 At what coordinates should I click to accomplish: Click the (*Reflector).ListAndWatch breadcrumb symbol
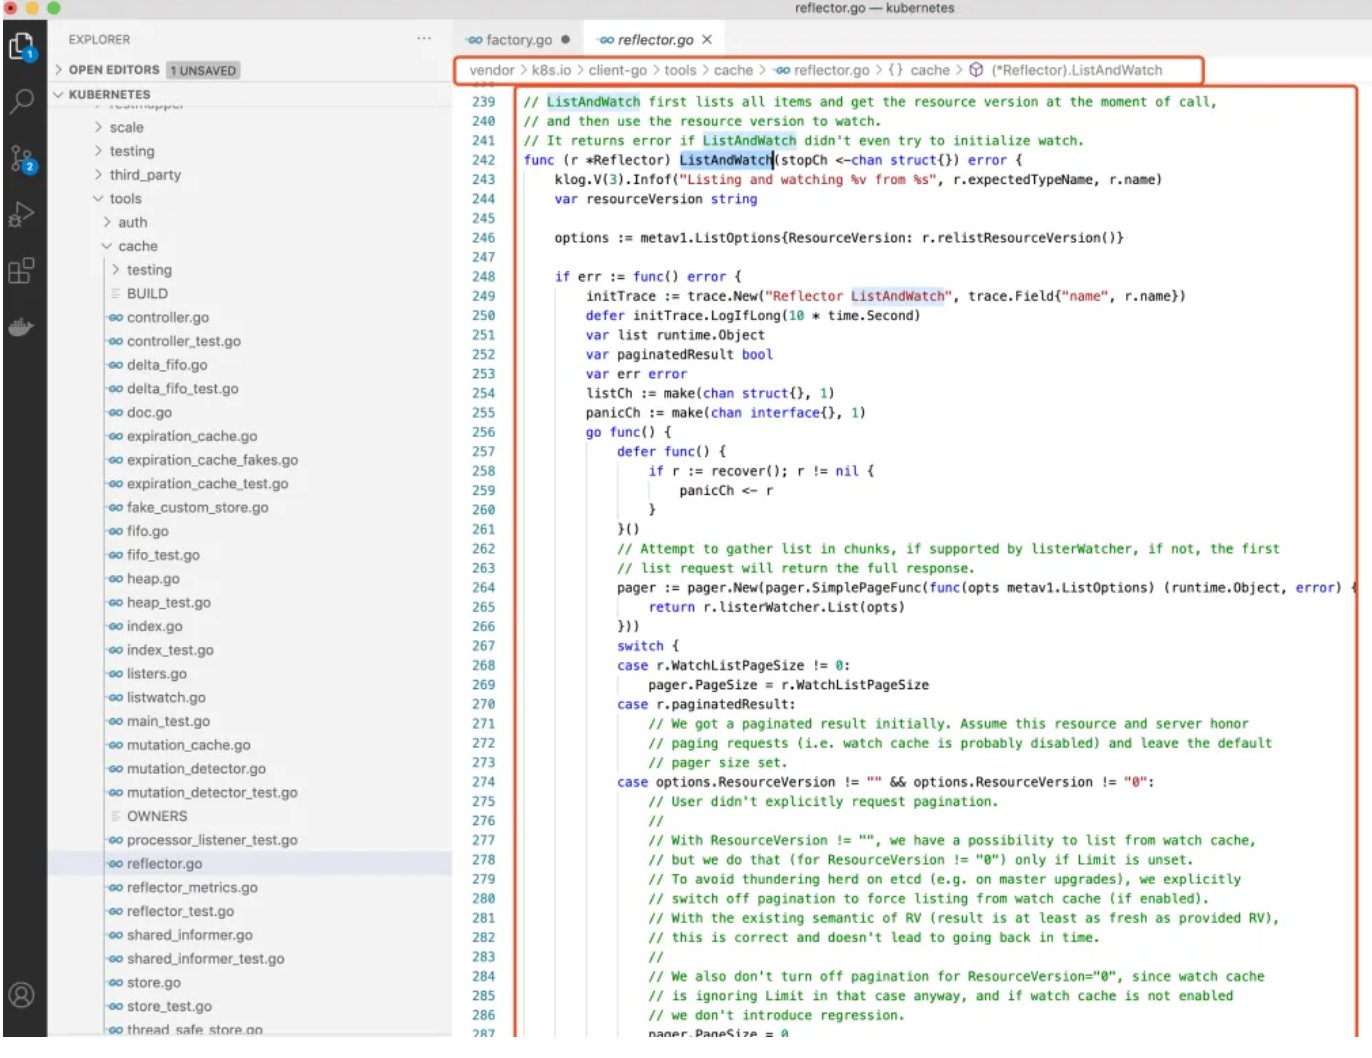[x=1076, y=70]
